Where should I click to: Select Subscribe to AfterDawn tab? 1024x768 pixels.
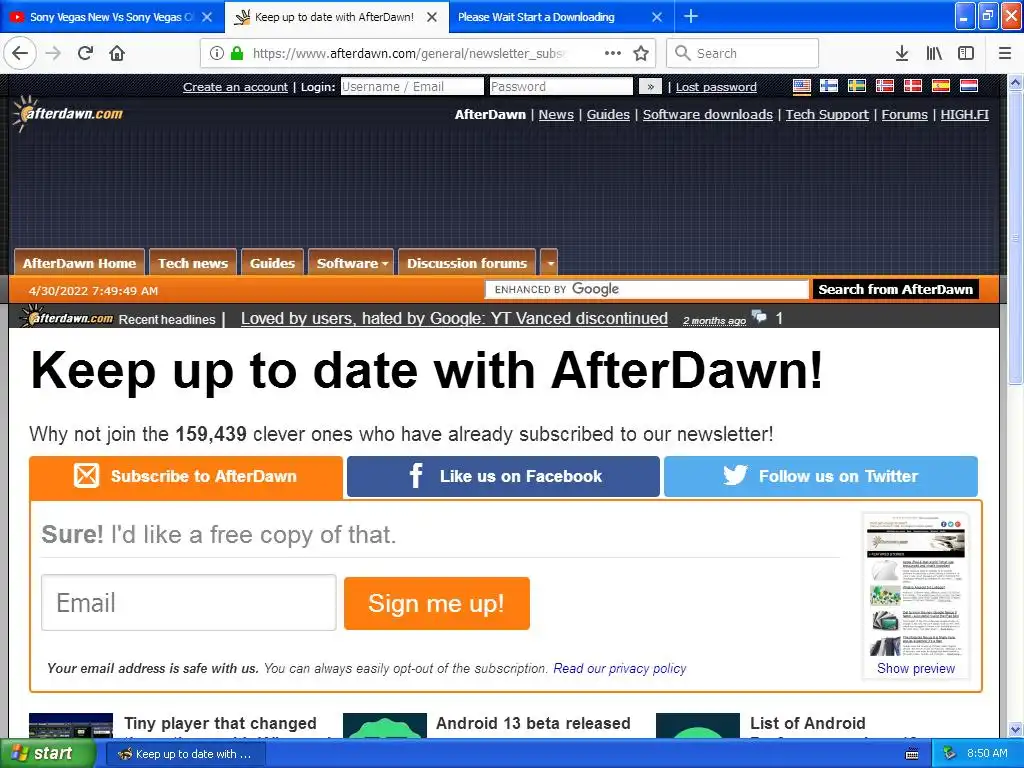pyautogui.click(x=186, y=476)
